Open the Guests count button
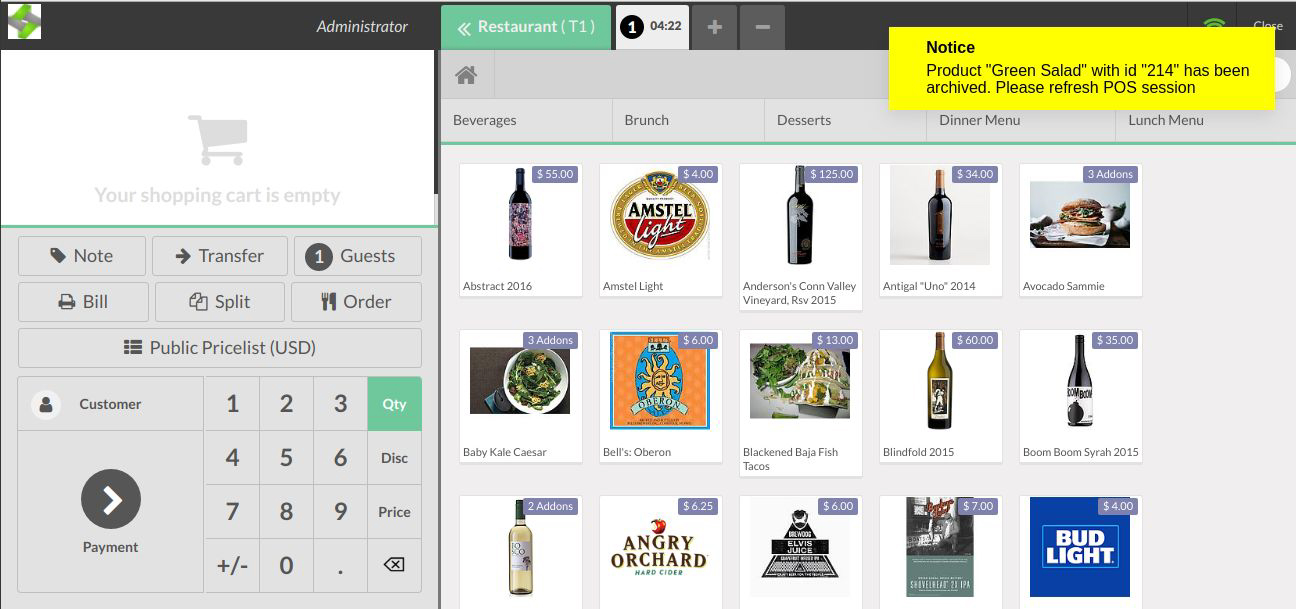This screenshot has width=1296, height=609. click(x=357, y=256)
